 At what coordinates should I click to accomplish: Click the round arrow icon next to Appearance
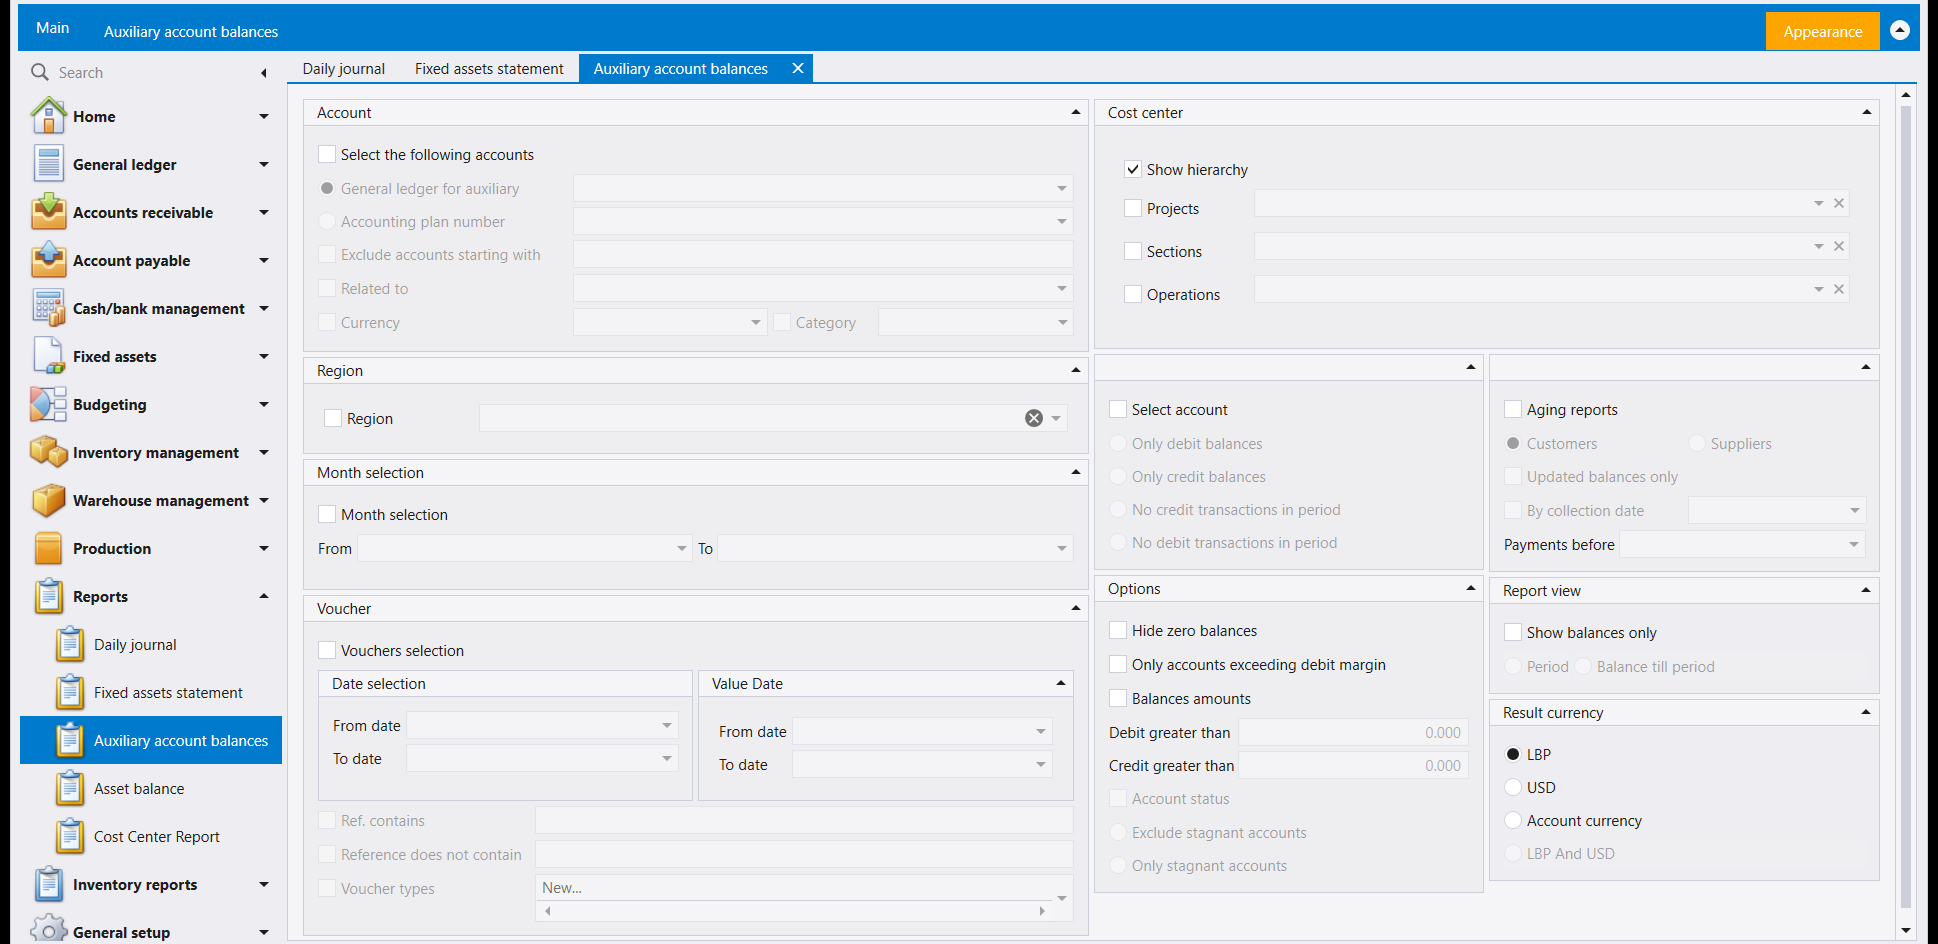[1900, 31]
